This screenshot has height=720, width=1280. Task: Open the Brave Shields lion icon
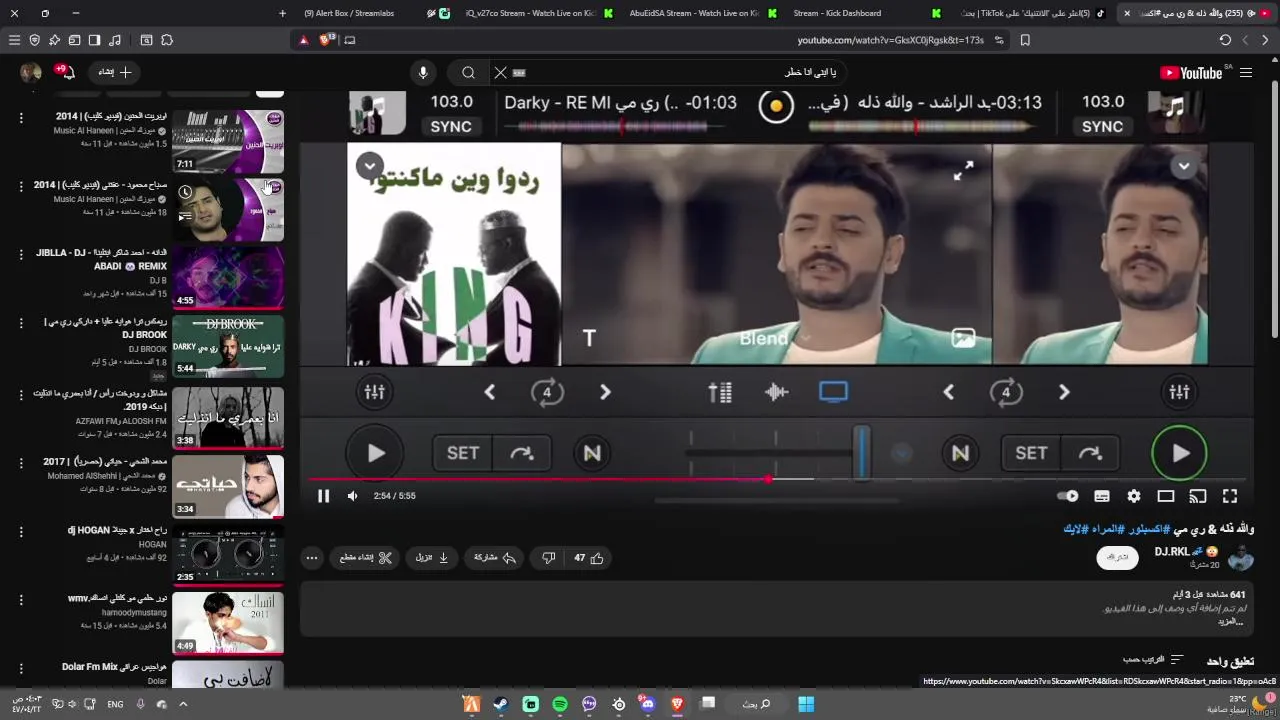tap(325, 40)
